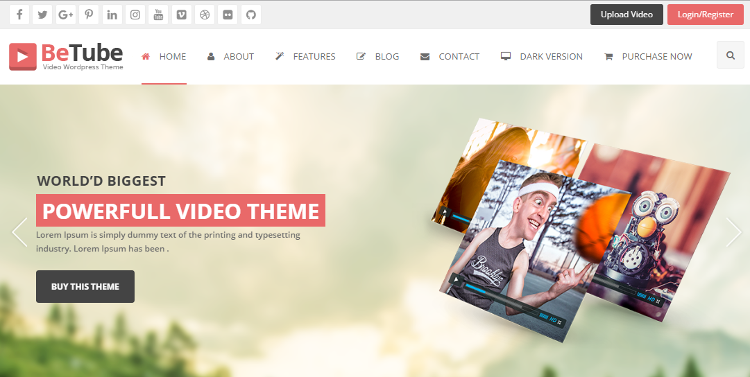This screenshot has width=750, height=377.
Task: Open the Flickr social icon
Action: tap(228, 15)
